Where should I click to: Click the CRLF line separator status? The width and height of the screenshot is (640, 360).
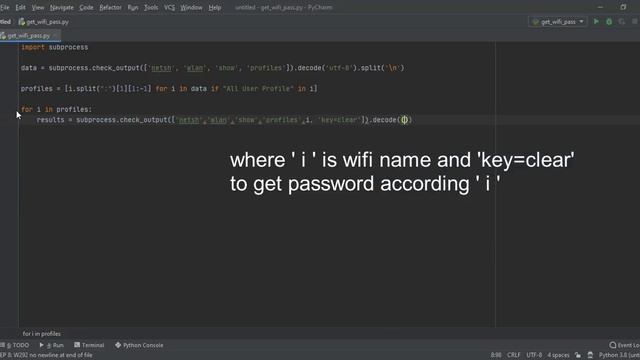[513, 355]
